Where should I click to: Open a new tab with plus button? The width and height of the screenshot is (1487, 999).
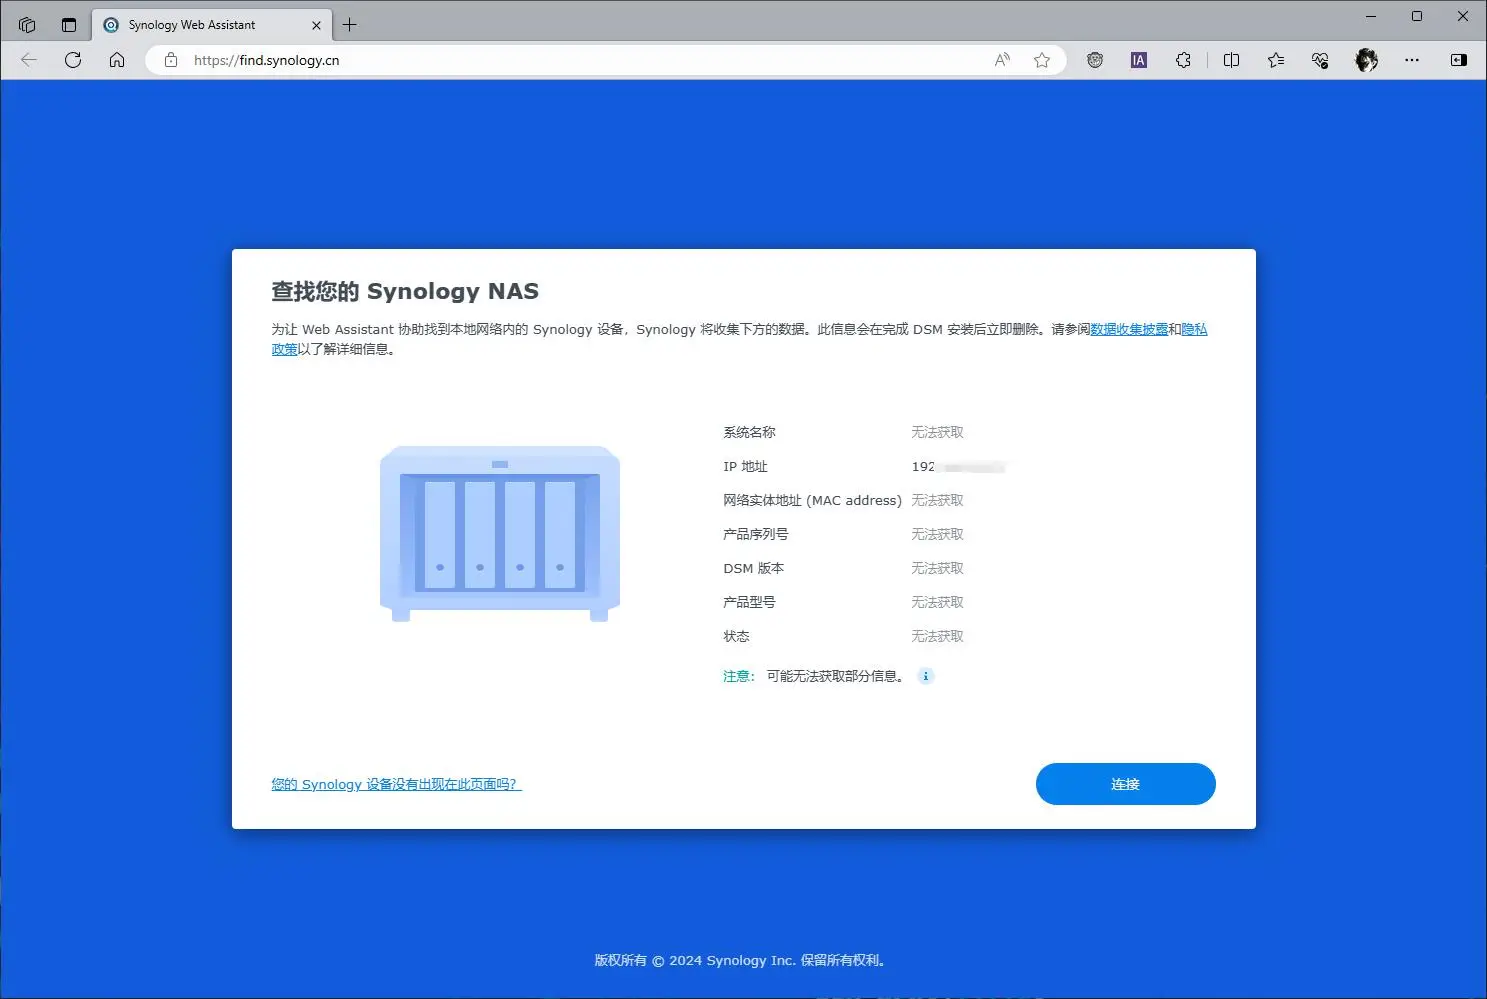(x=349, y=25)
